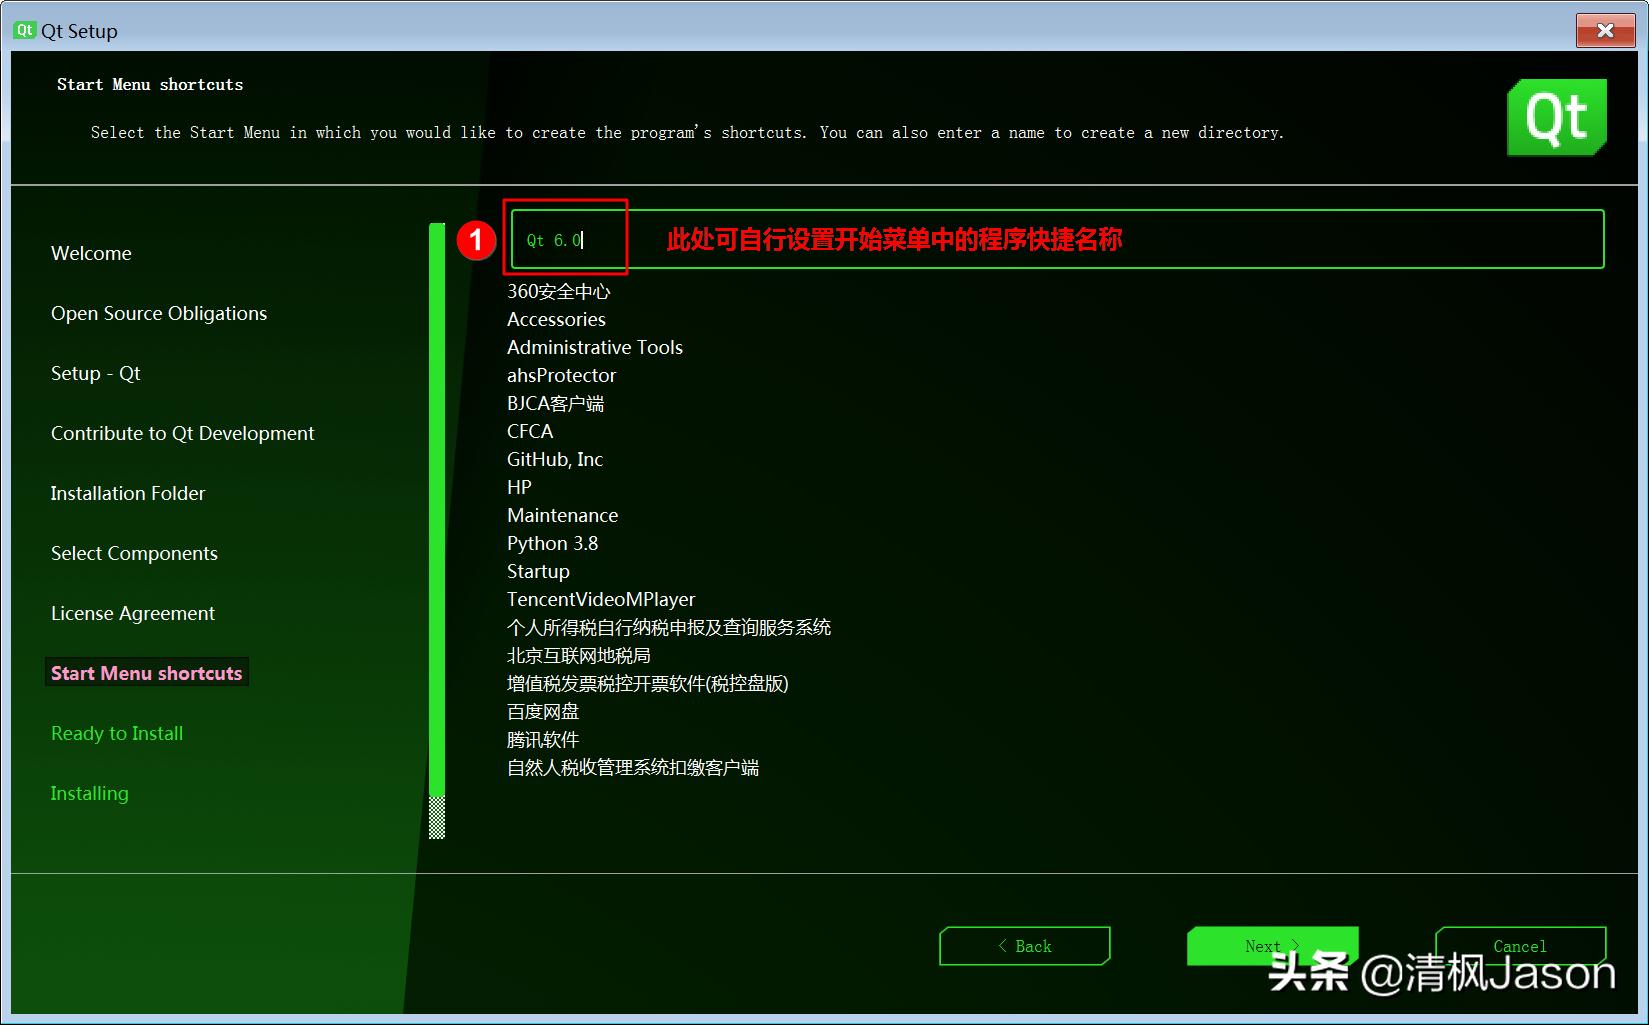Select the 百度网盘 folder entry
1649x1025 pixels.
click(542, 711)
